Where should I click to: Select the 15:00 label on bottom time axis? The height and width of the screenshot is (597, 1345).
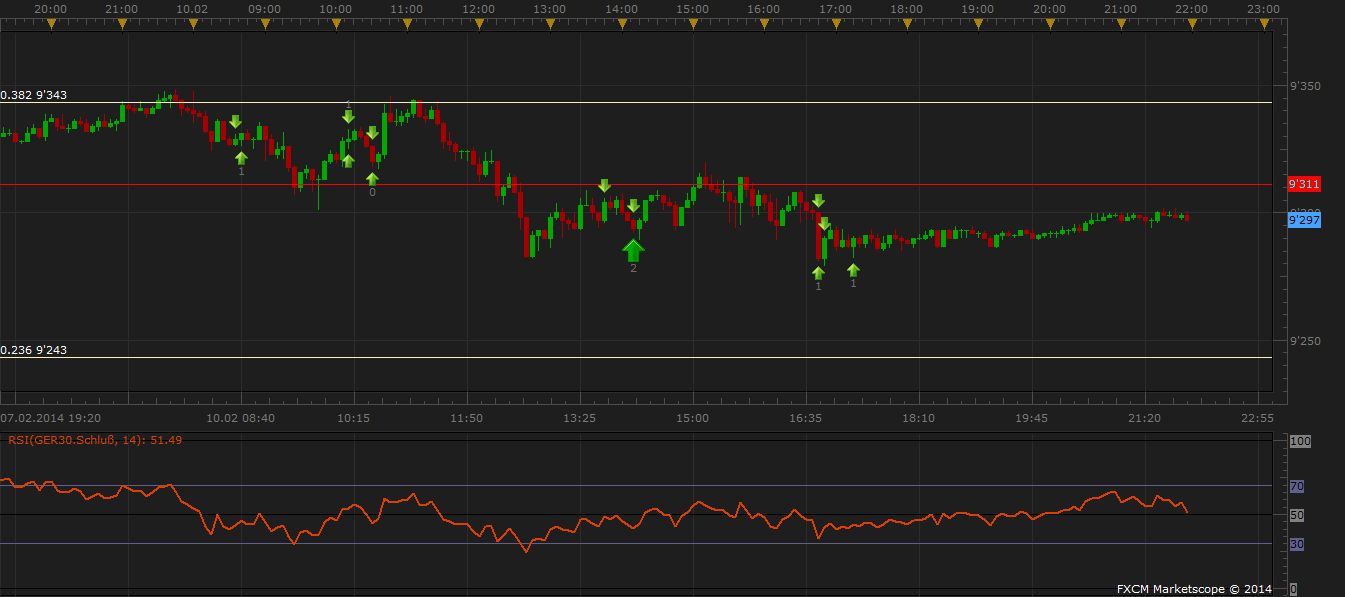click(692, 417)
